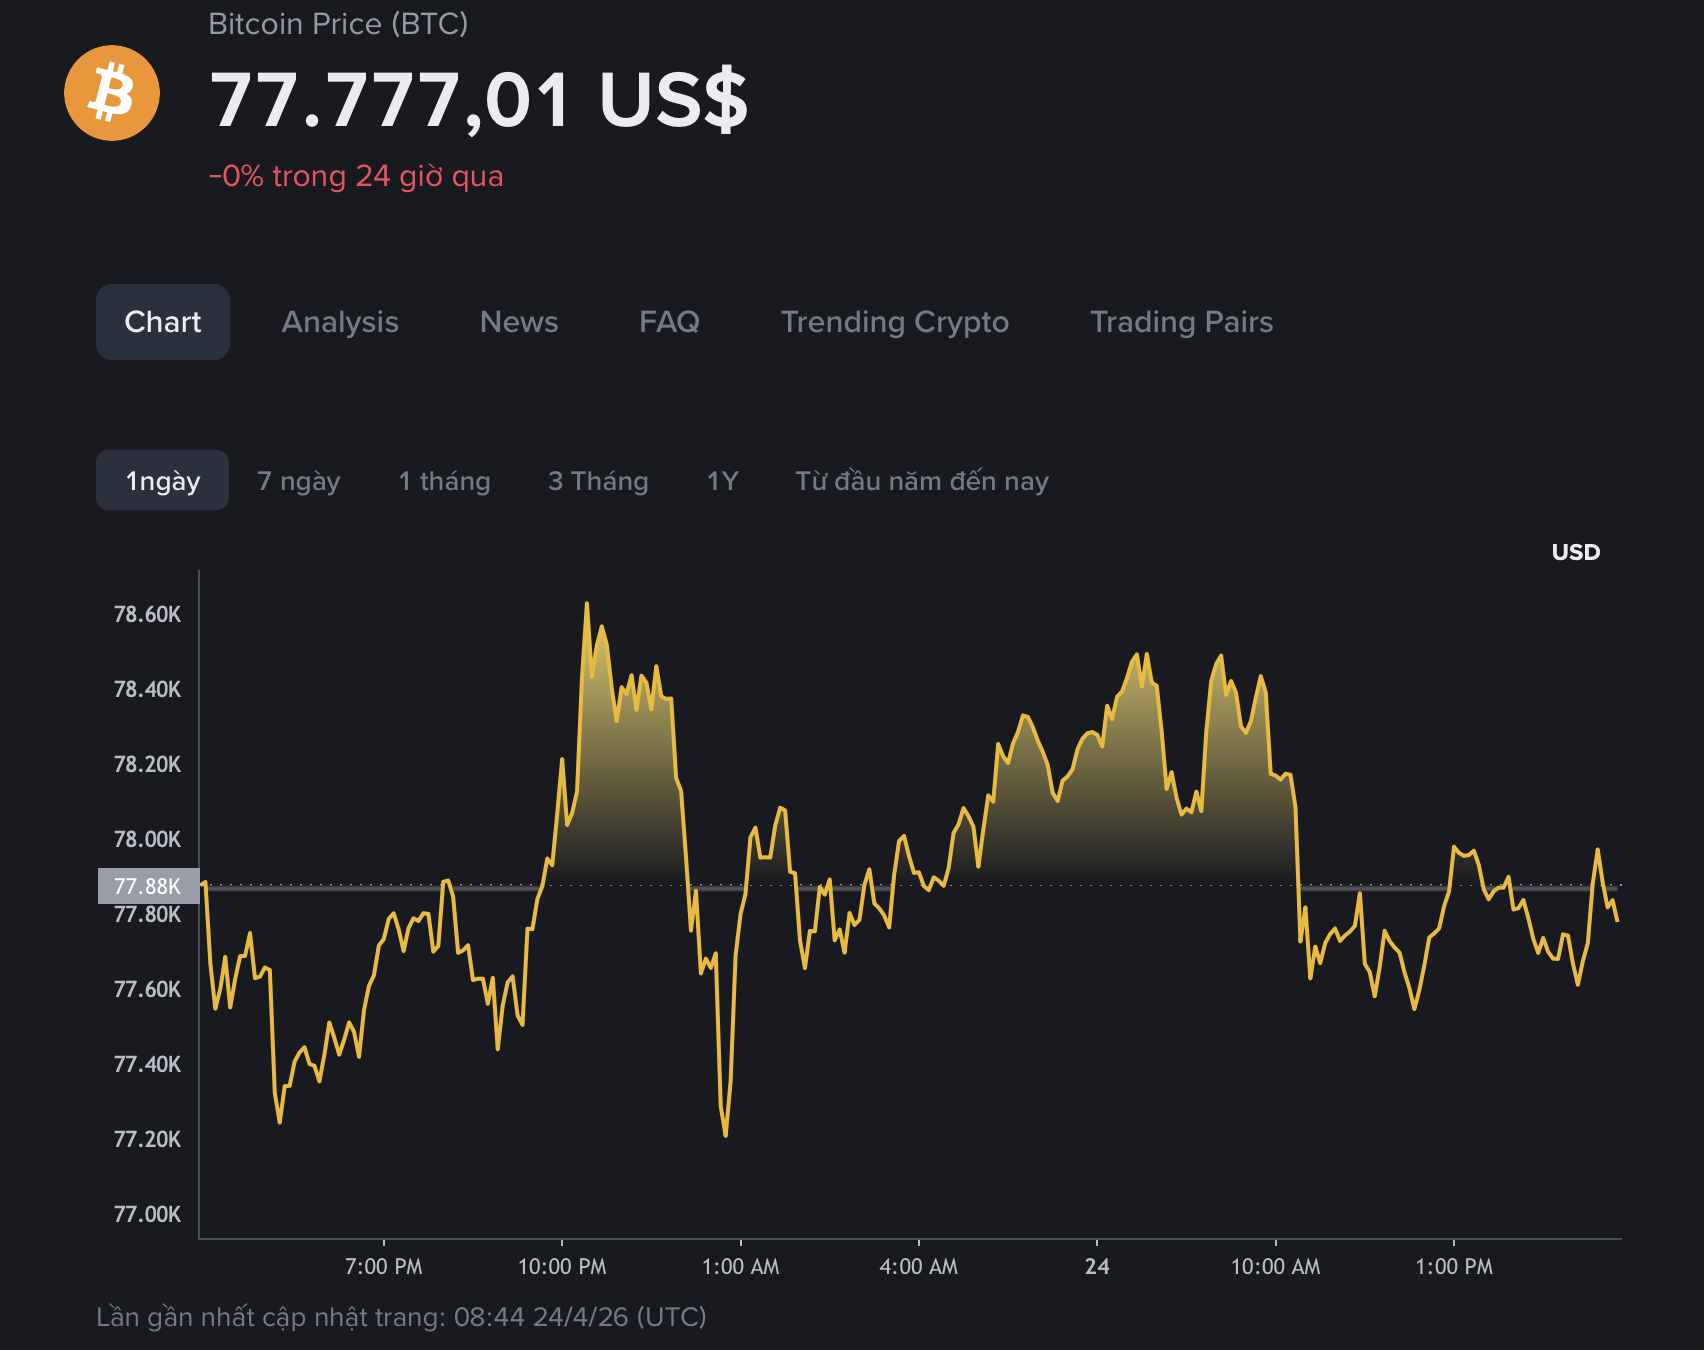Switch to the Analysis tab
1704x1350 pixels.
(x=340, y=321)
